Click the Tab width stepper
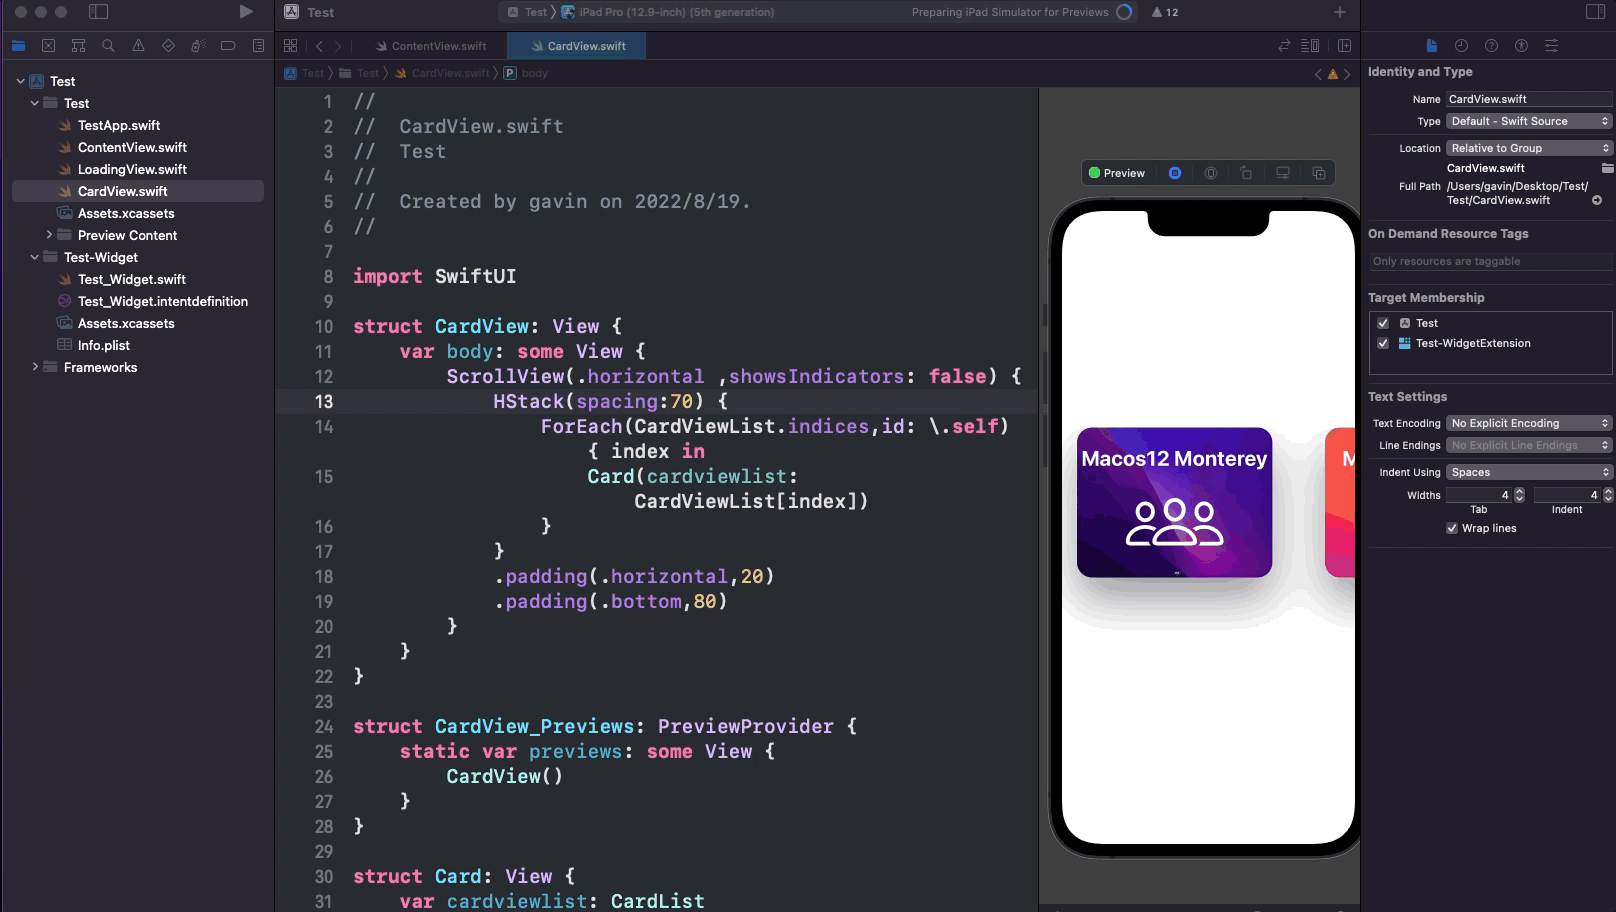Image resolution: width=1616 pixels, height=912 pixels. [x=1519, y=495]
